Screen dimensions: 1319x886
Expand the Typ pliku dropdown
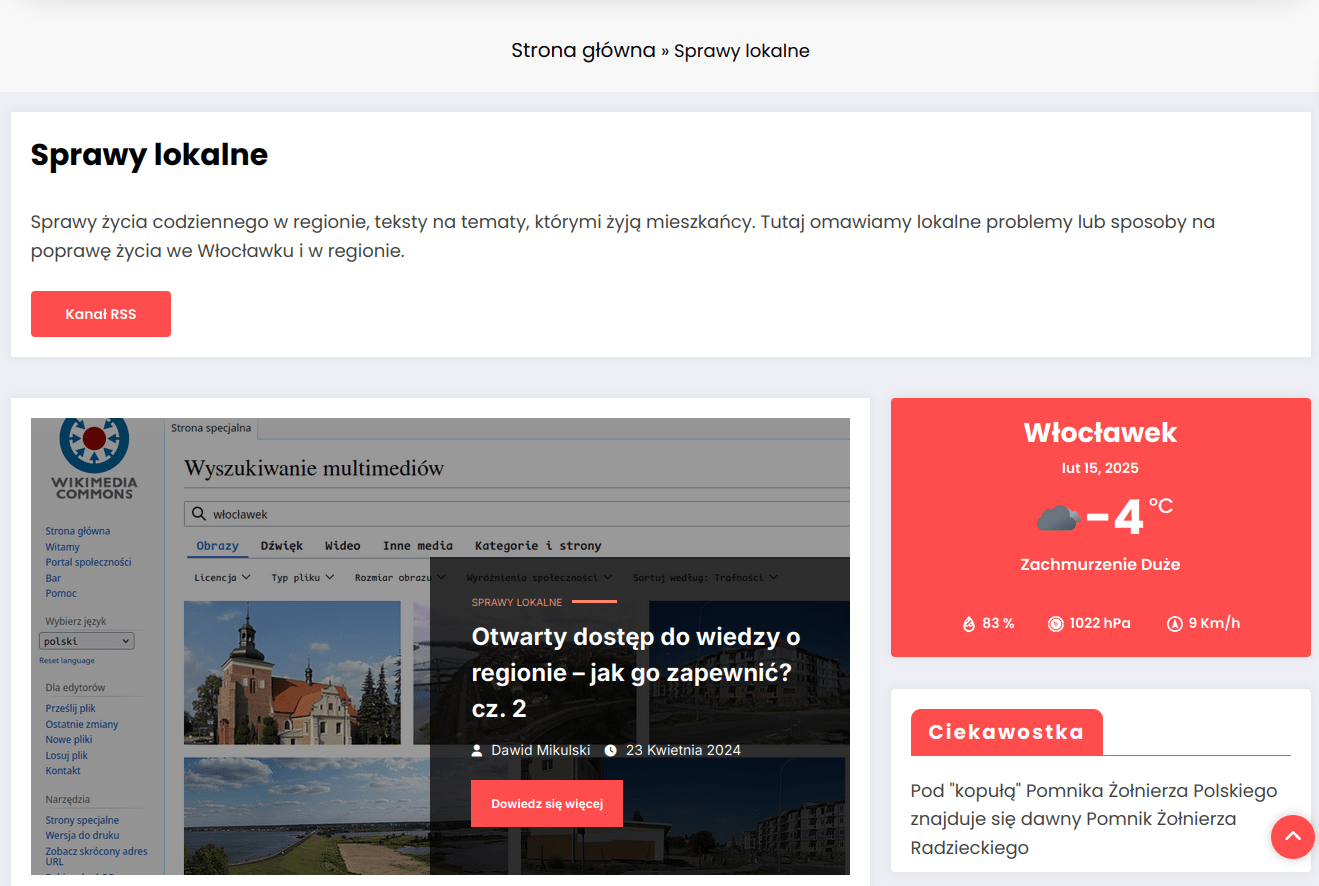pyautogui.click(x=303, y=577)
